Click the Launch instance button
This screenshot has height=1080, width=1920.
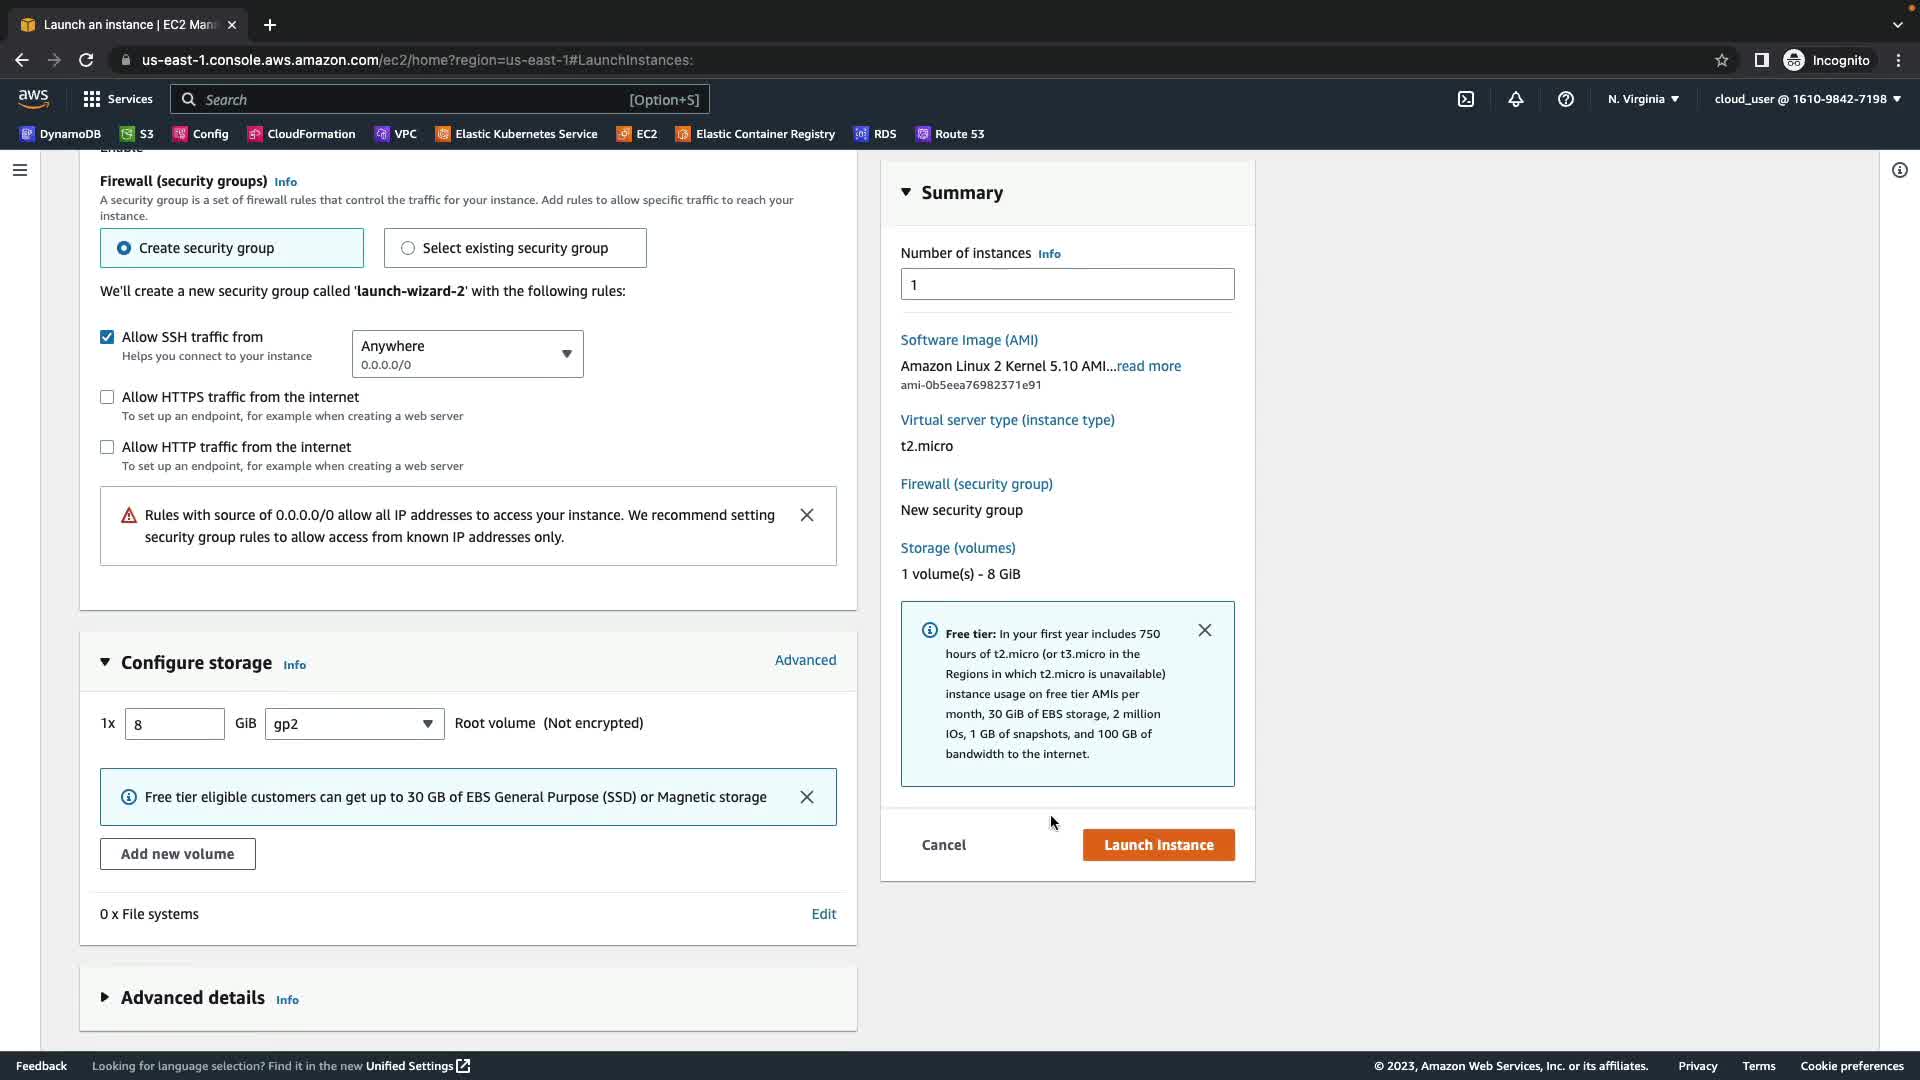tap(1158, 845)
